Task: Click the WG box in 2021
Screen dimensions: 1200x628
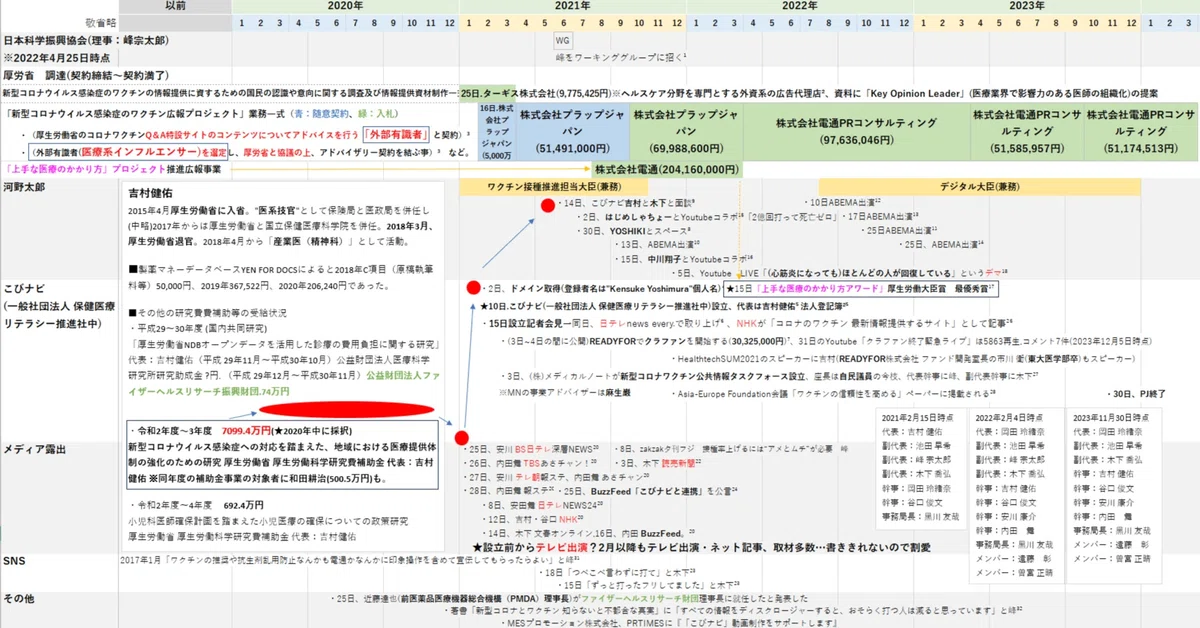Action: pyautogui.click(x=562, y=41)
